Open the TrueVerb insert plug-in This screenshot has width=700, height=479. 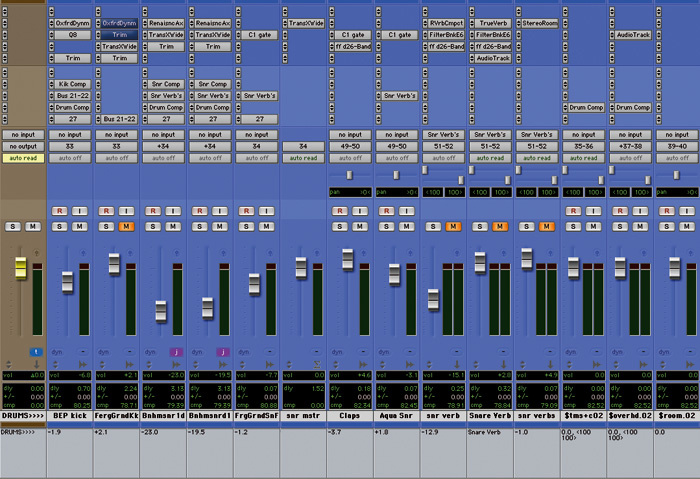click(492, 22)
